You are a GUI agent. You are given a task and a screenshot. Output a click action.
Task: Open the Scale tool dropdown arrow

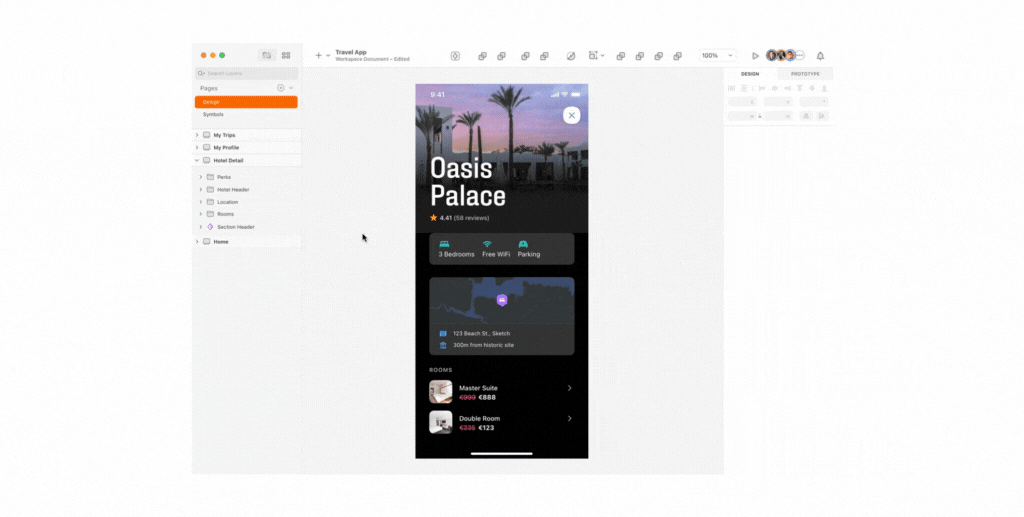click(602, 55)
